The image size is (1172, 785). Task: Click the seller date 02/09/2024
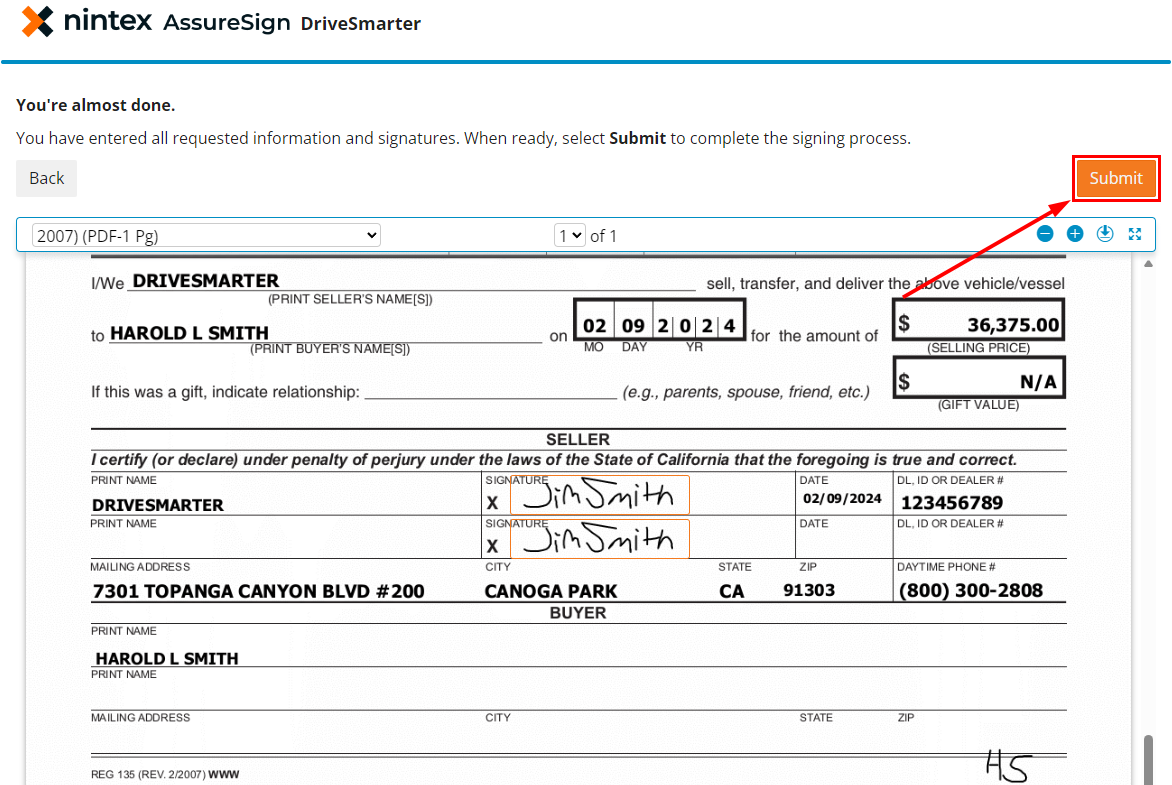tap(842, 499)
